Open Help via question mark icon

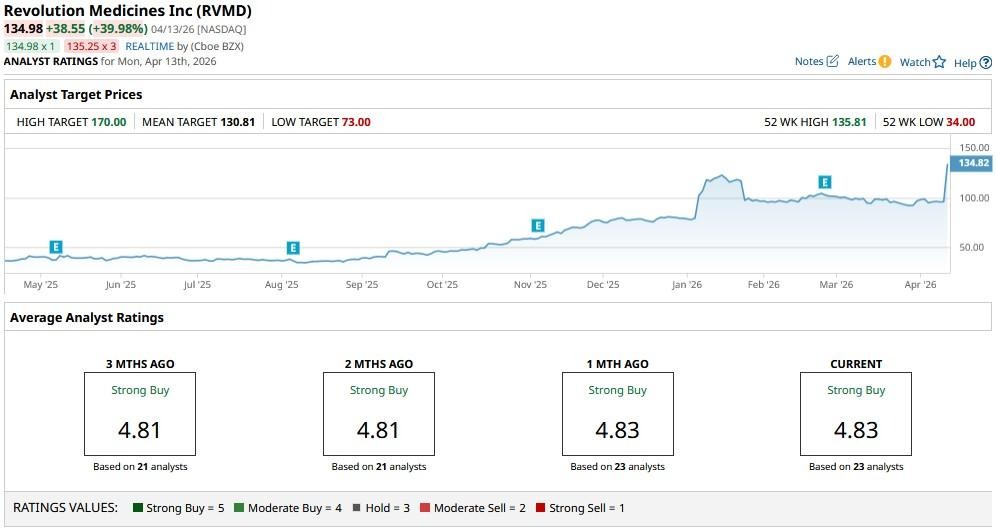pos(985,63)
